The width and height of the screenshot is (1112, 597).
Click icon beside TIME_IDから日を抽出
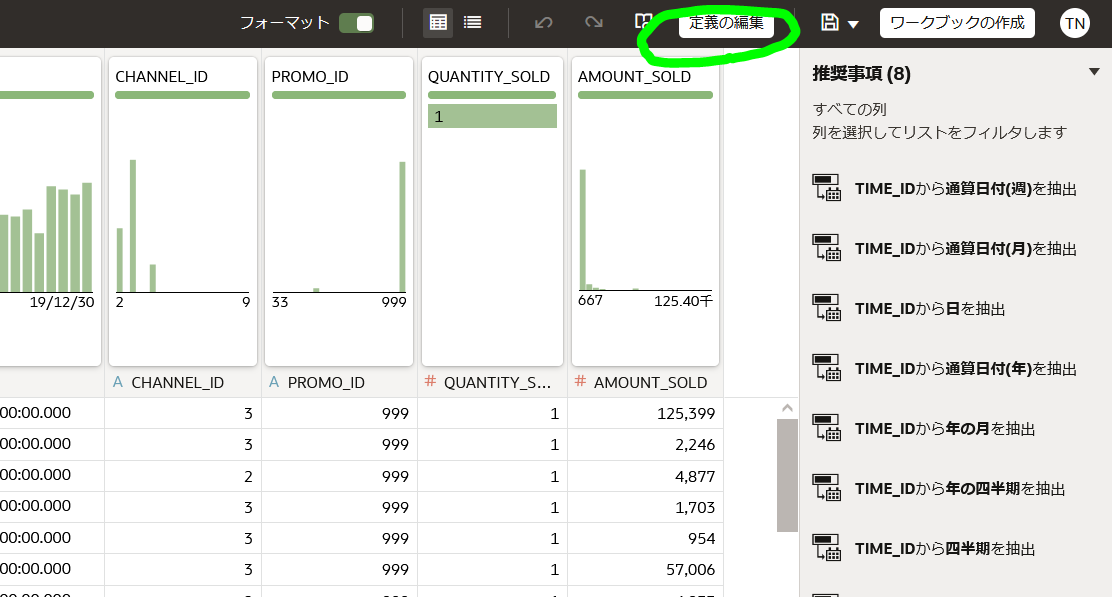827,308
